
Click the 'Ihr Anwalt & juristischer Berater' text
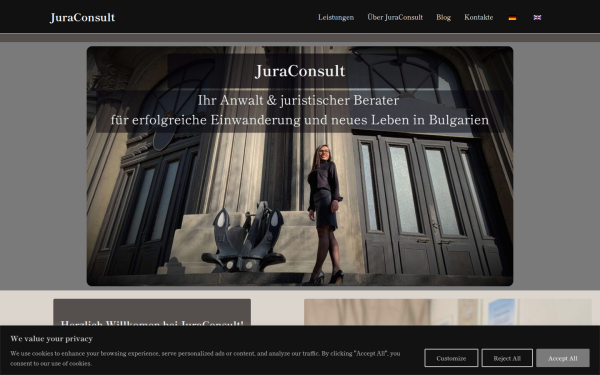tap(298, 100)
